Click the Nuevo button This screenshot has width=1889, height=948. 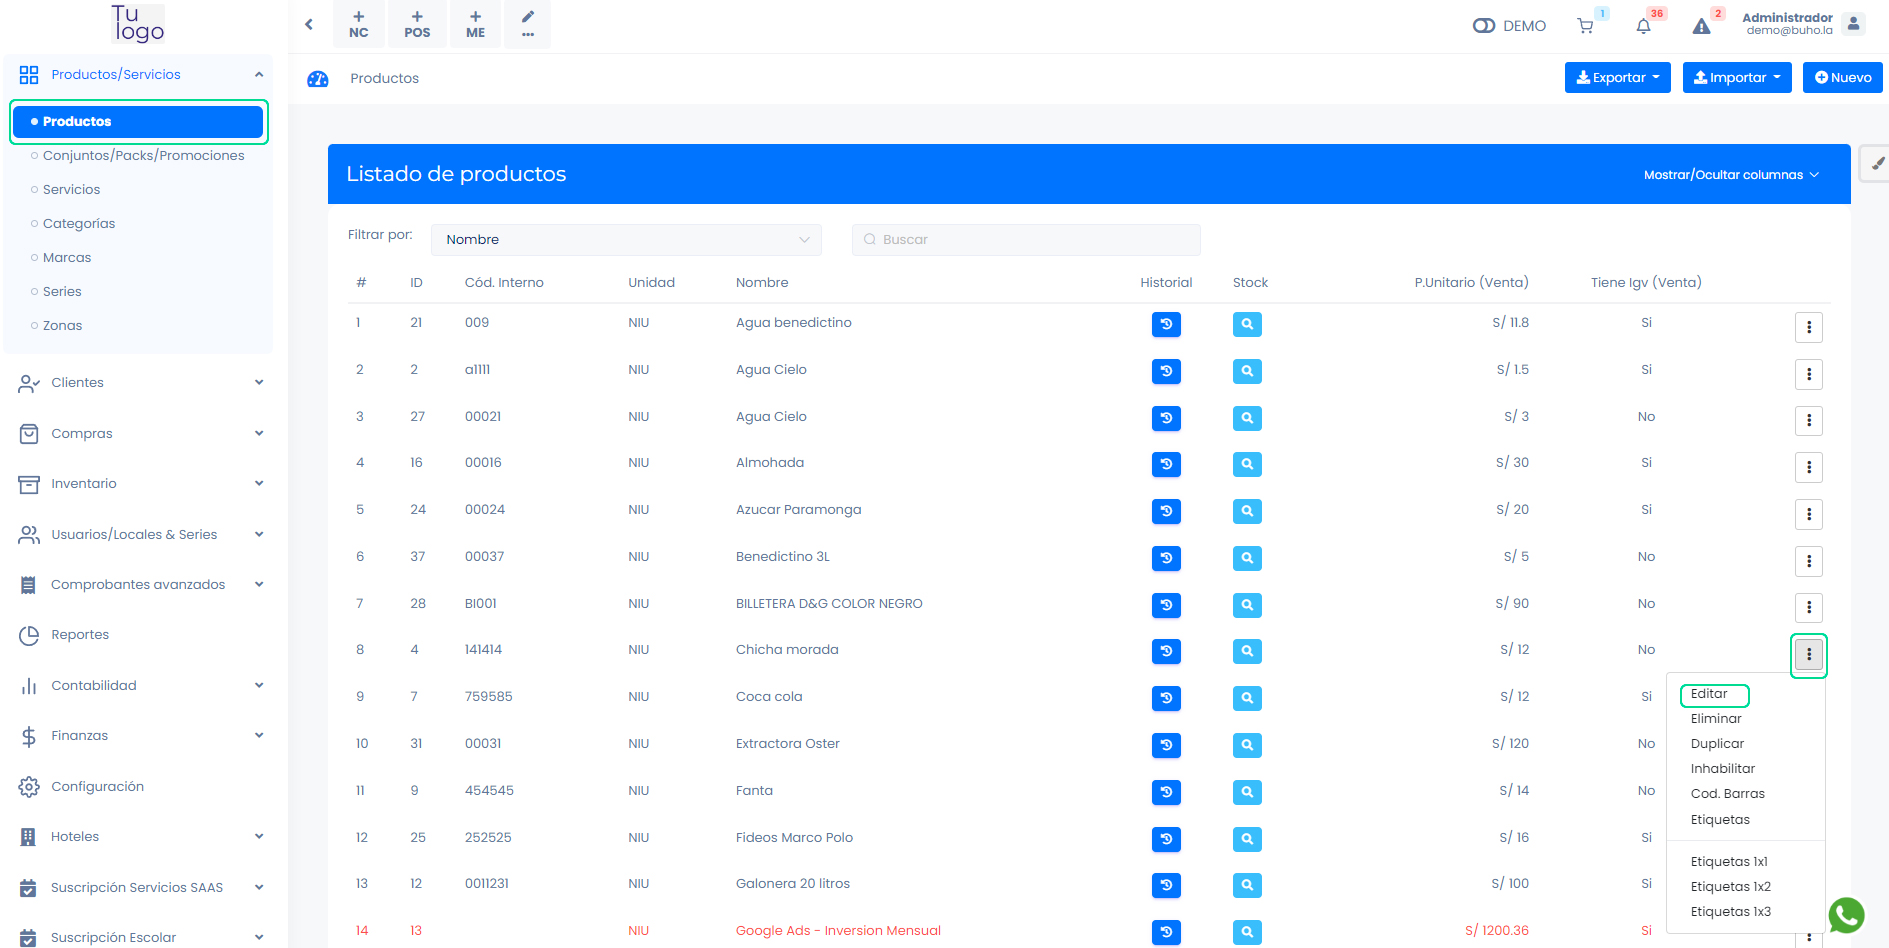pyautogui.click(x=1842, y=78)
